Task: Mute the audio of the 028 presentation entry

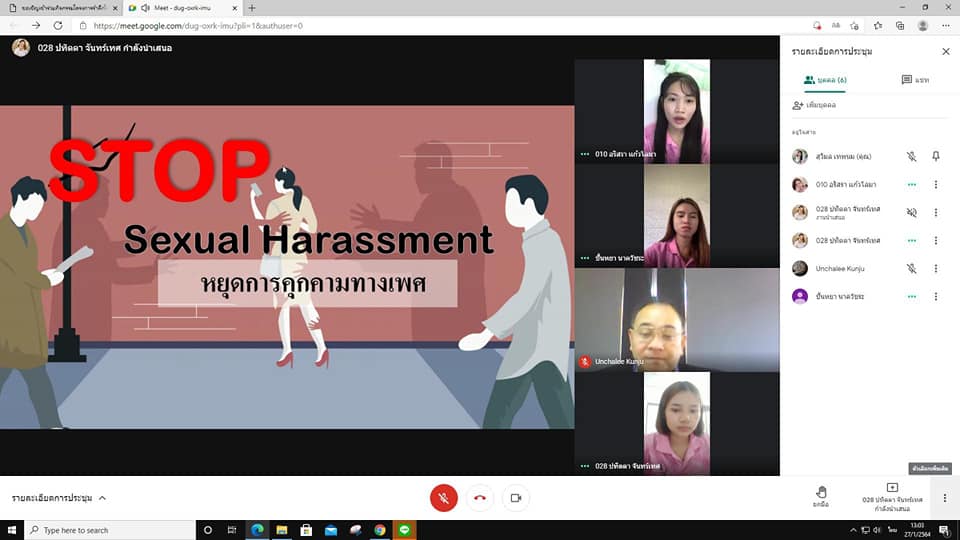Action: click(911, 213)
